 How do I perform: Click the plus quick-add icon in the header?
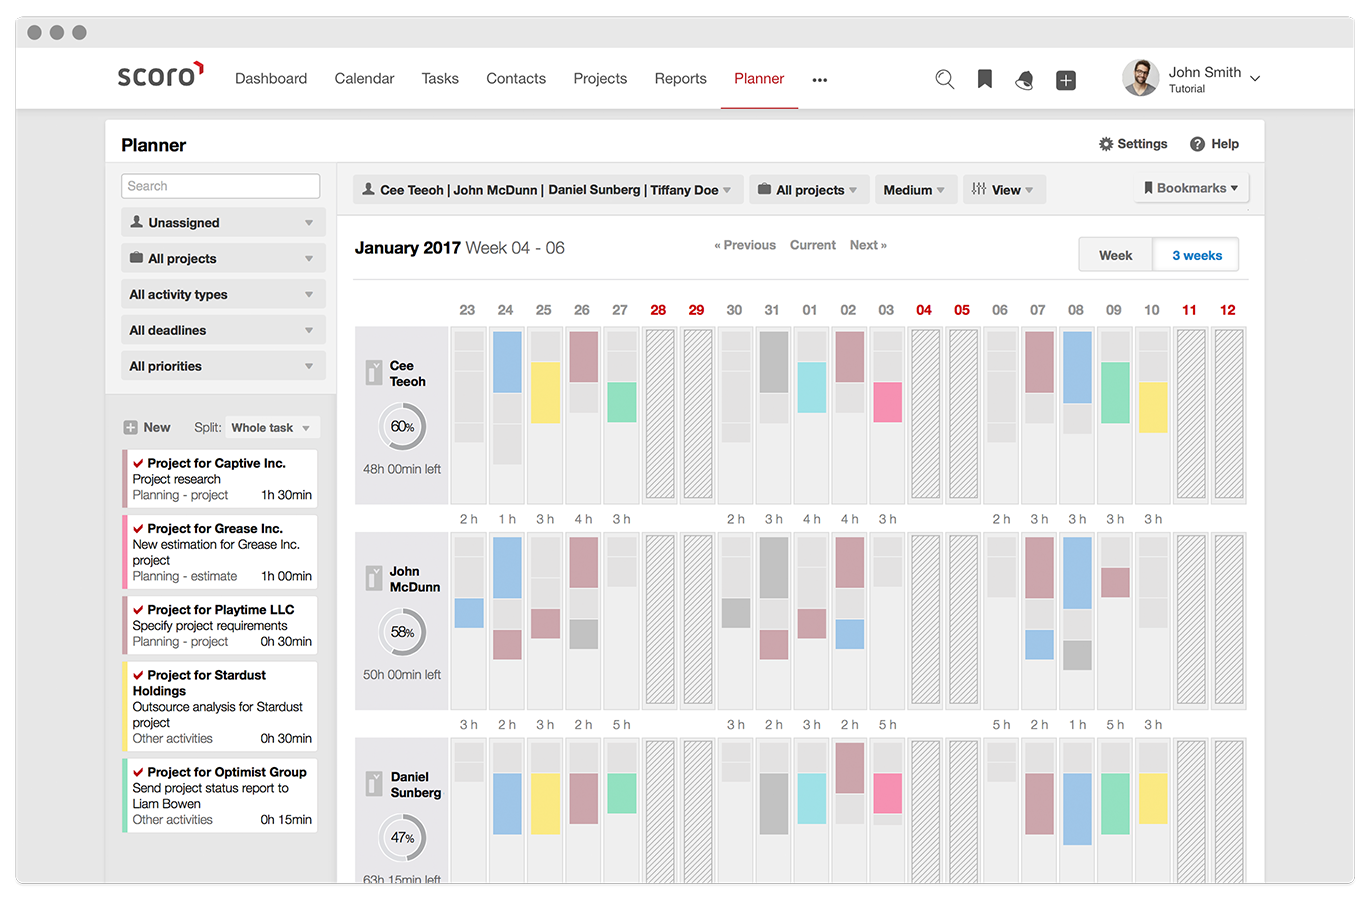(x=1066, y=80)
